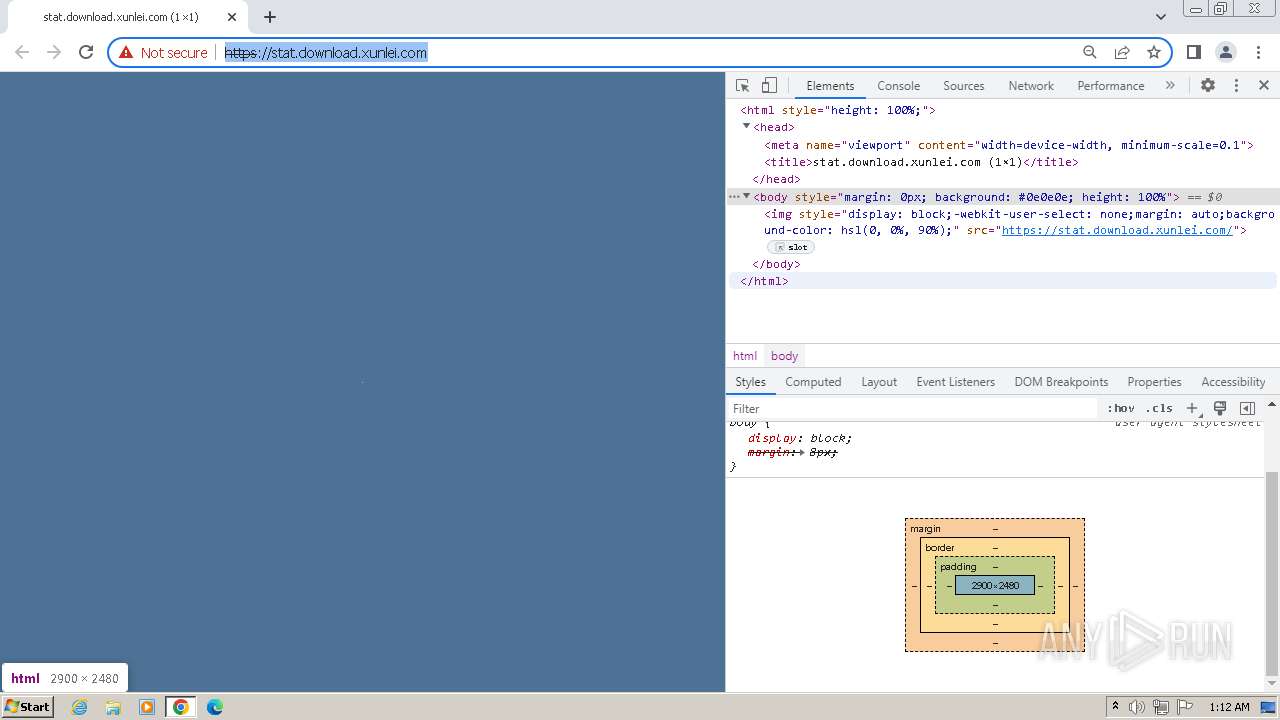Toggle rendering emulations paintbrush icon
The height and width of the screenshot is (720, 1280).
tap(1220, 408)
